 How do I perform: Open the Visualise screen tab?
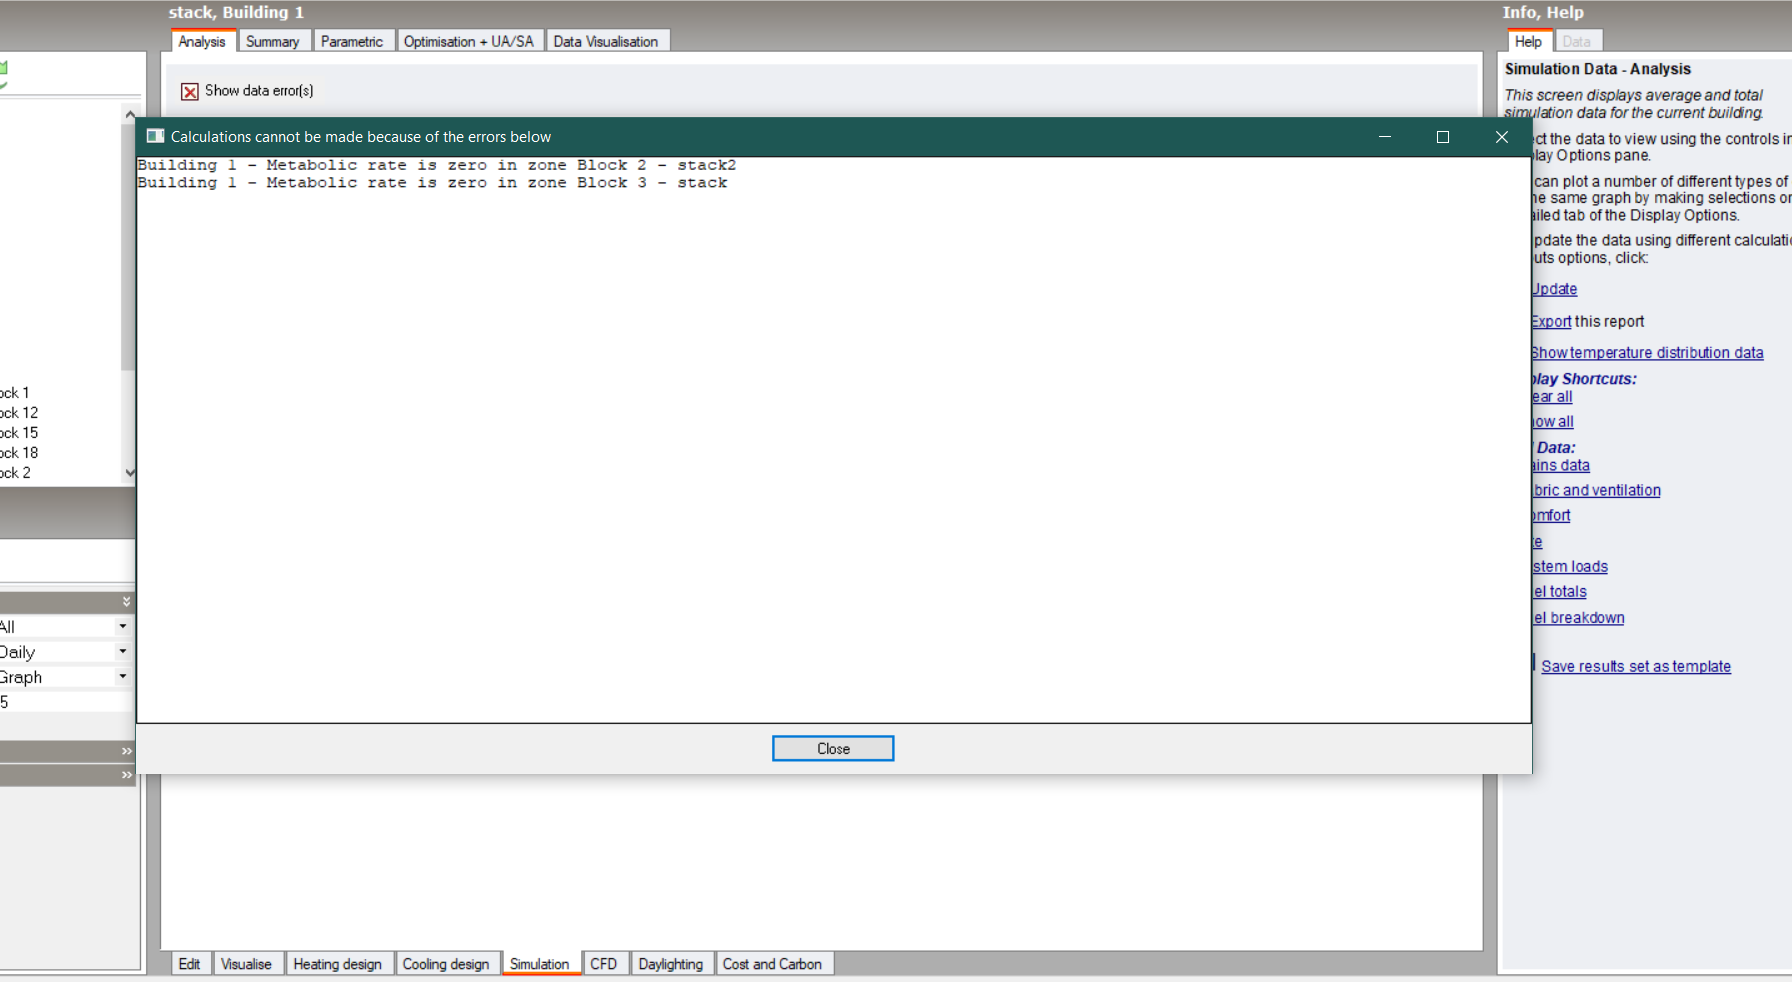click(246, 964)
